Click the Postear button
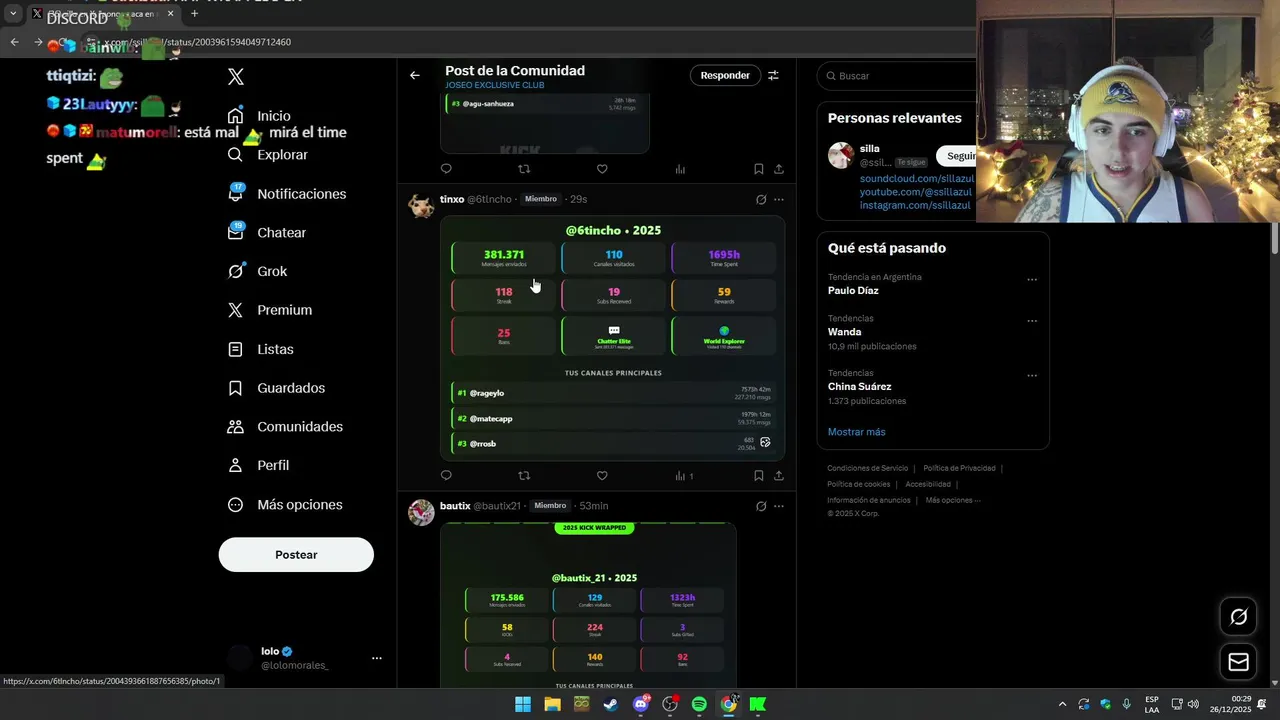 point(296,555)
